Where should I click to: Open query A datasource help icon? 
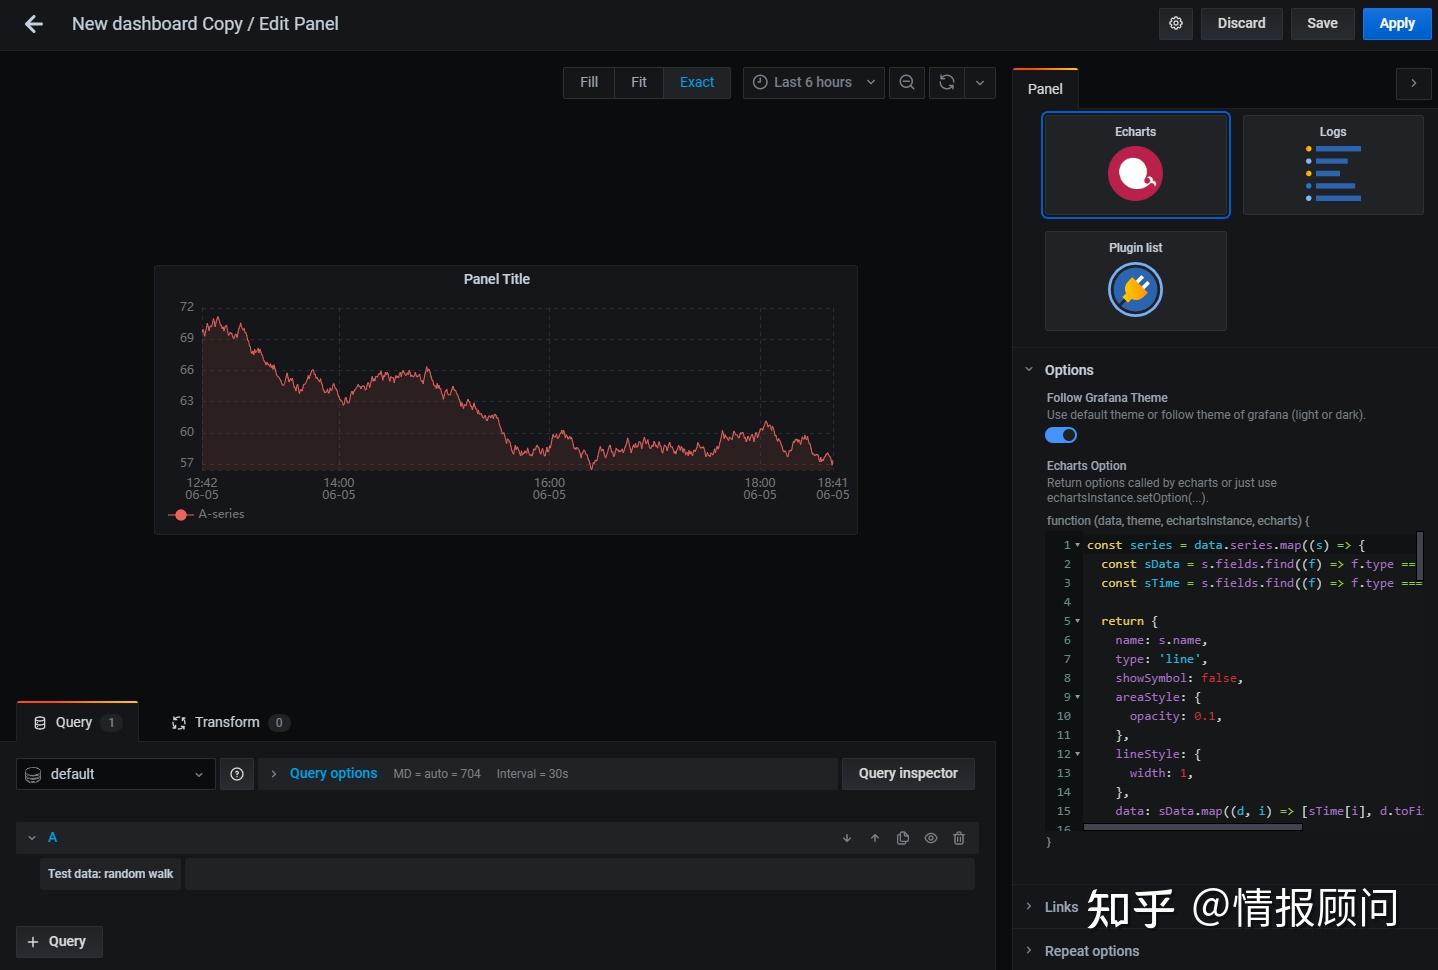pos(237,773)
